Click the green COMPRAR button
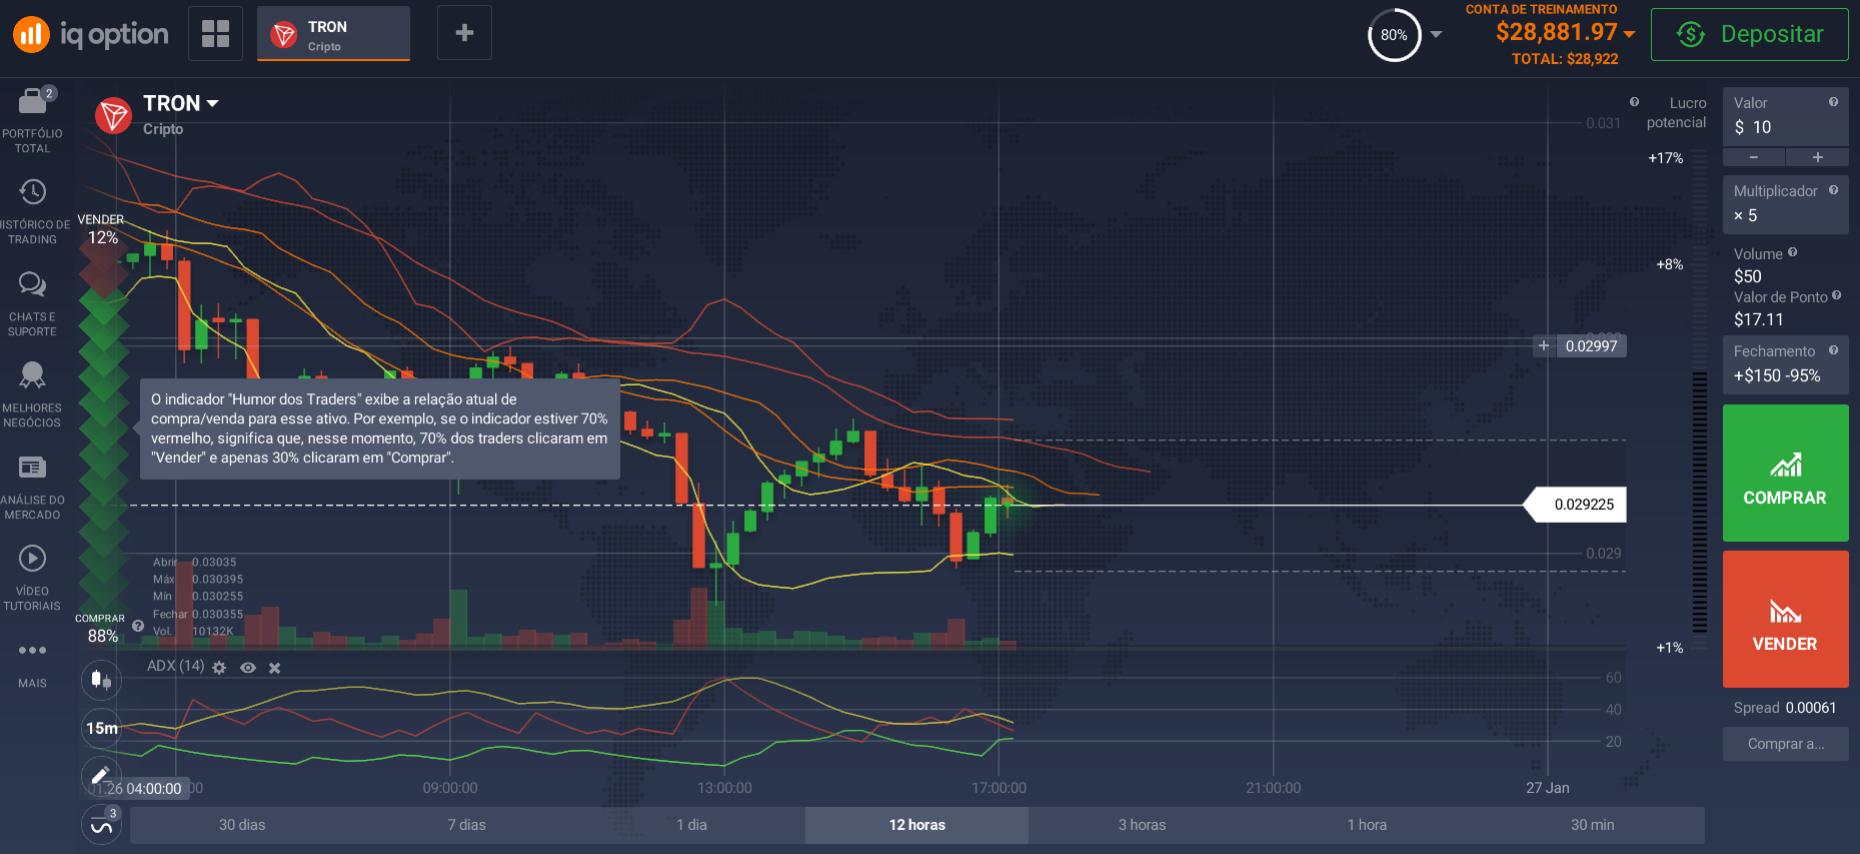Viewport: 1860px width, 854px height. point(1785,473)
